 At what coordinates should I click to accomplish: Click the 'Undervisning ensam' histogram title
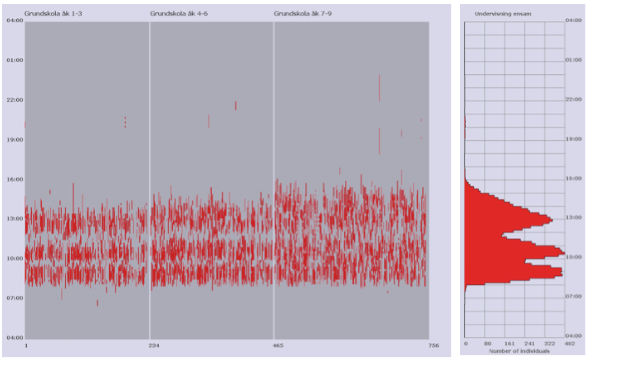[503, 14]
